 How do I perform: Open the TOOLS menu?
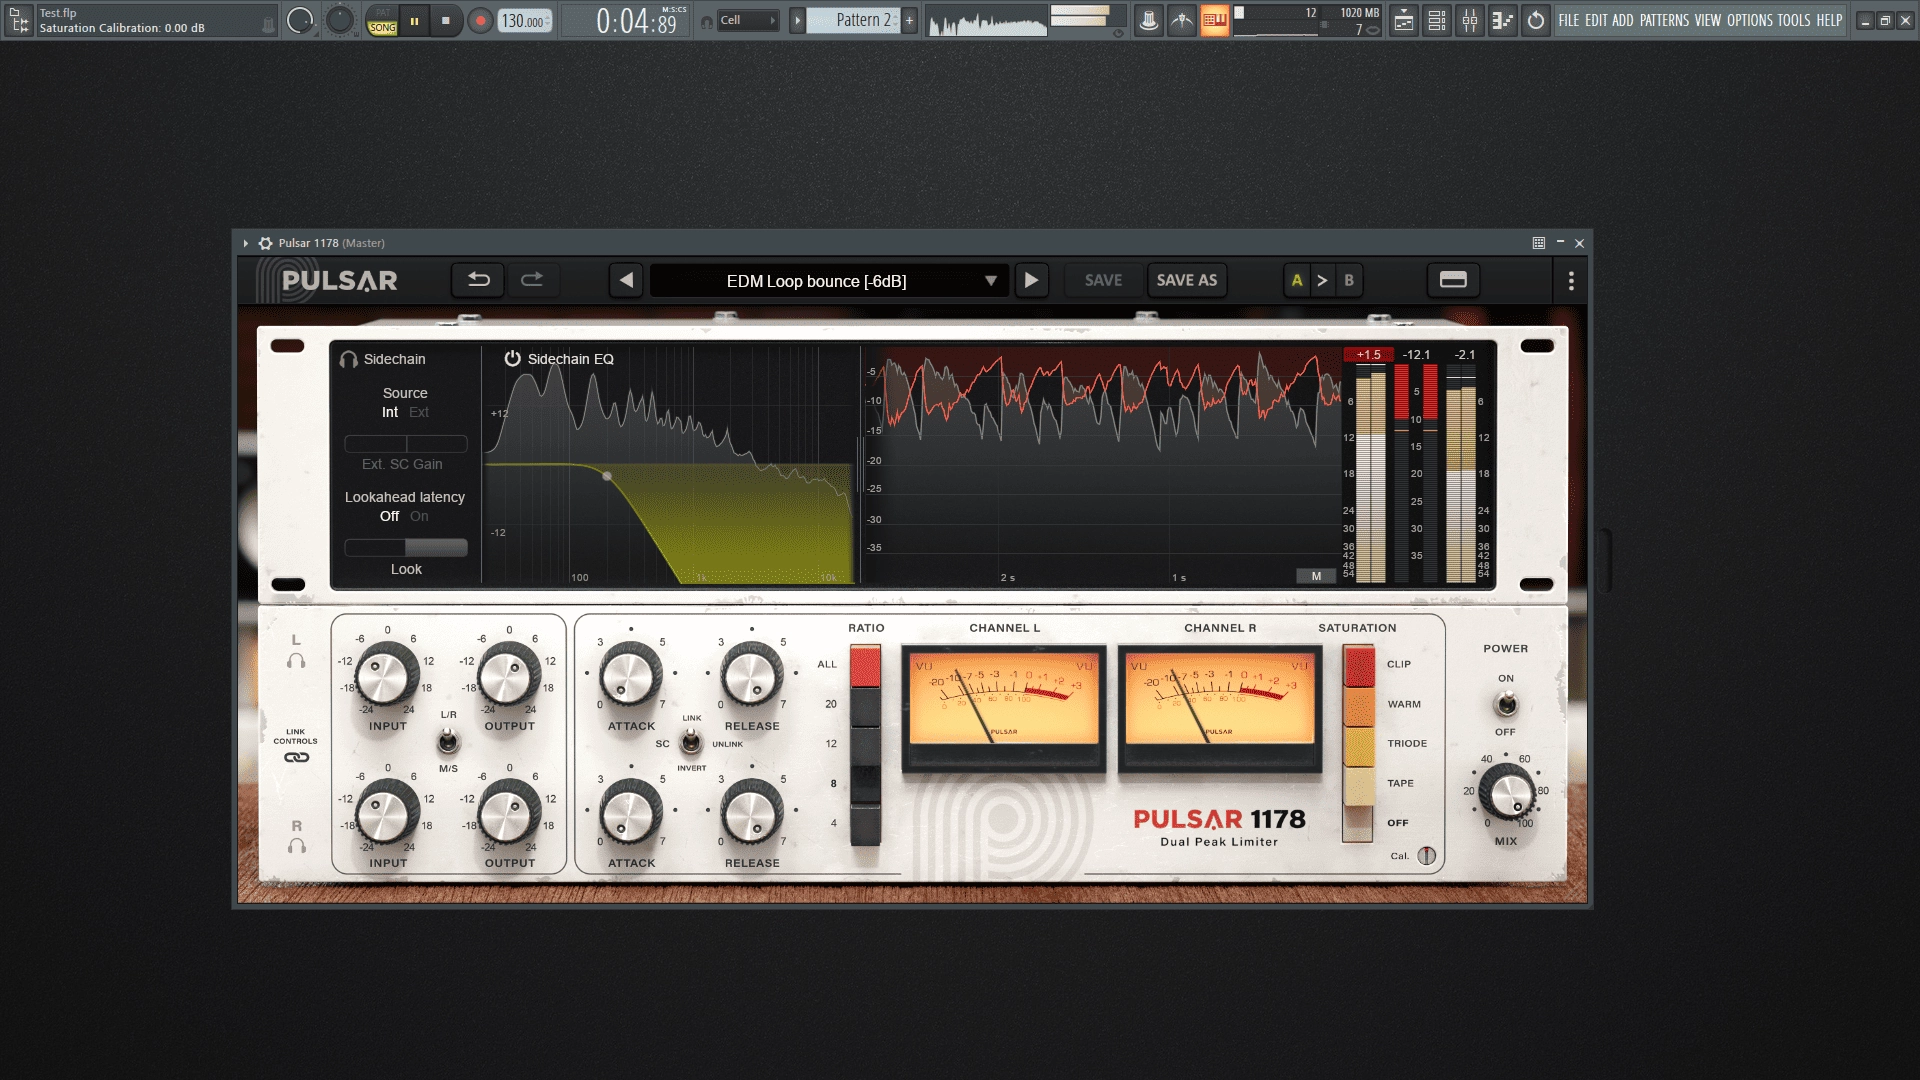tap(1794, 20)
